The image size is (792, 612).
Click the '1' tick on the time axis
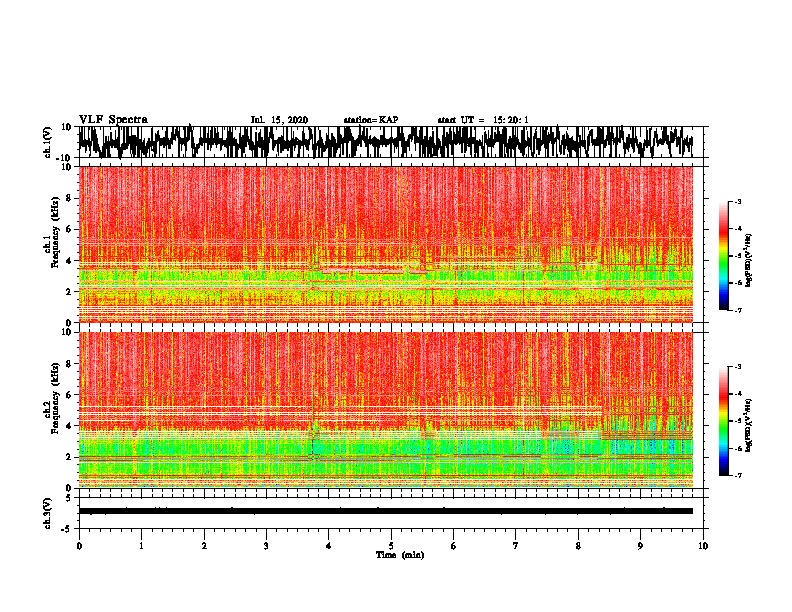click(x=141, y=546)
